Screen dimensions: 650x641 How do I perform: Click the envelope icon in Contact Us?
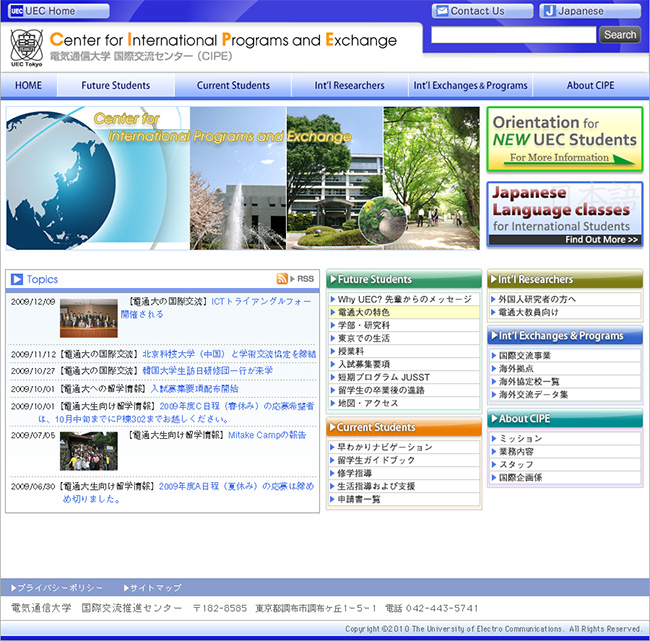[x=443, y=11]
